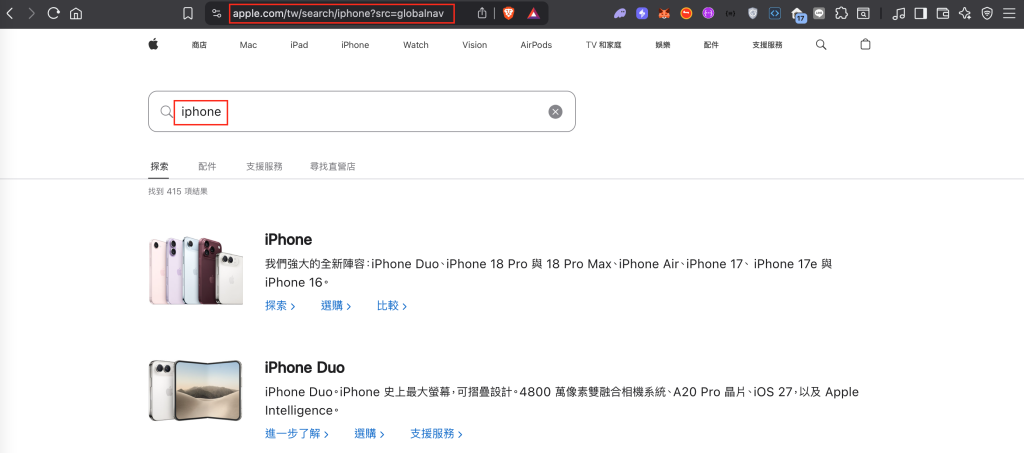Click the iphone search input field
The height and width of the screenshot is (453, 1024).
361,112
